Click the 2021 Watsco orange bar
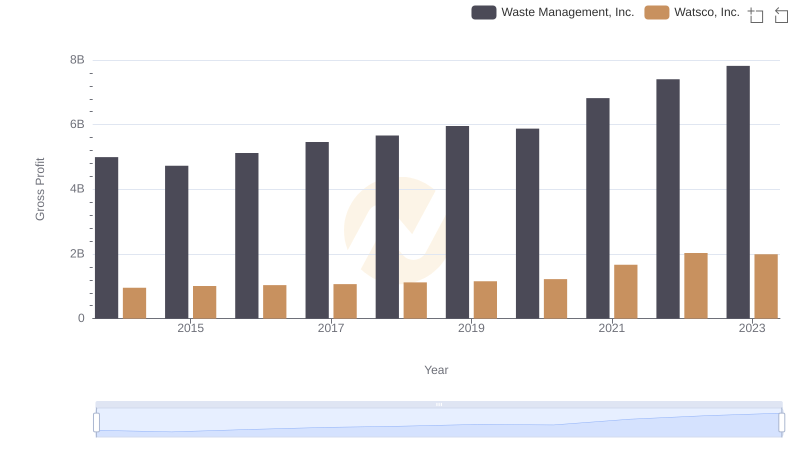The height and width of the screenshot is (461, 800). tap(626, 292)
